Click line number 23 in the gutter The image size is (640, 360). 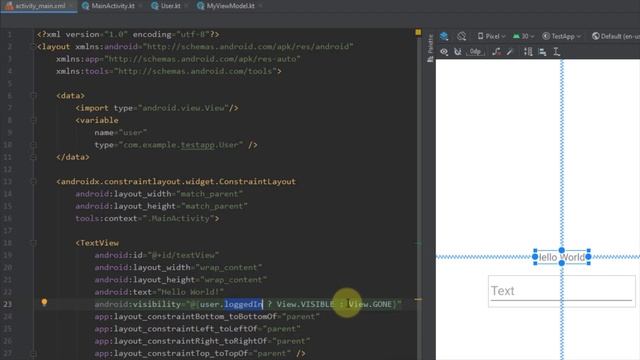(x=8, y=304)
